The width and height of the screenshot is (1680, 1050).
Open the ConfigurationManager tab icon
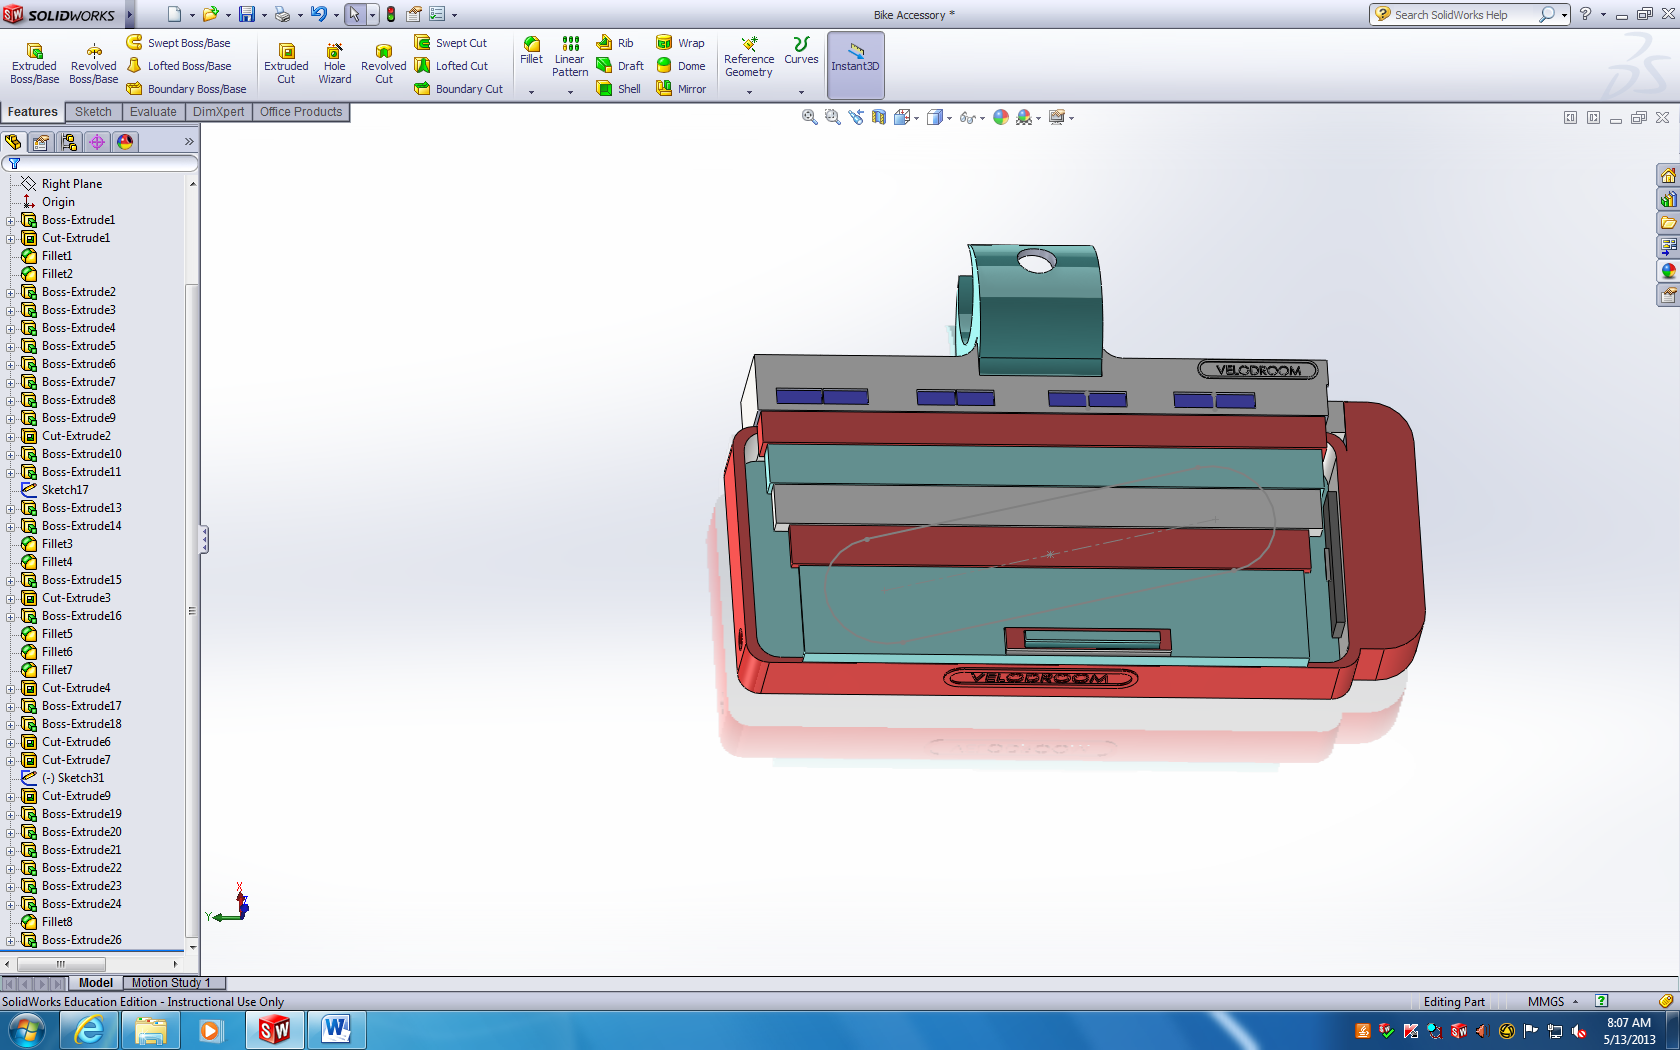tap(69, 142)
